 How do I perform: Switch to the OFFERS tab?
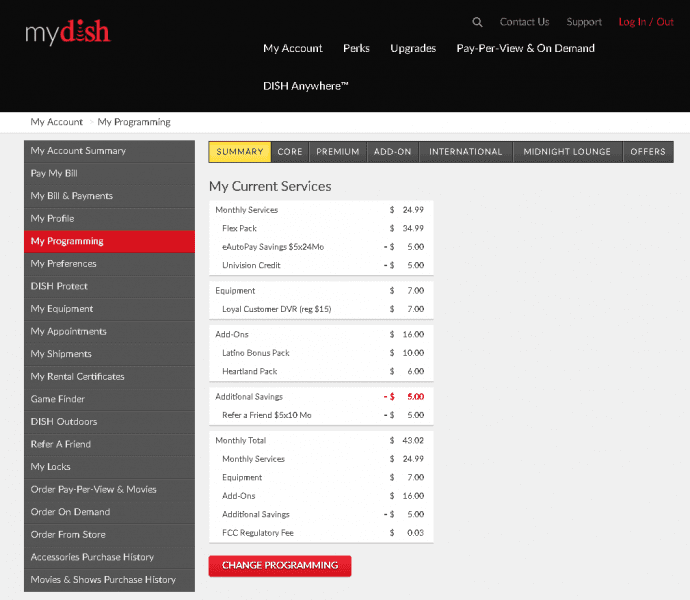click(x=648, y=152)
